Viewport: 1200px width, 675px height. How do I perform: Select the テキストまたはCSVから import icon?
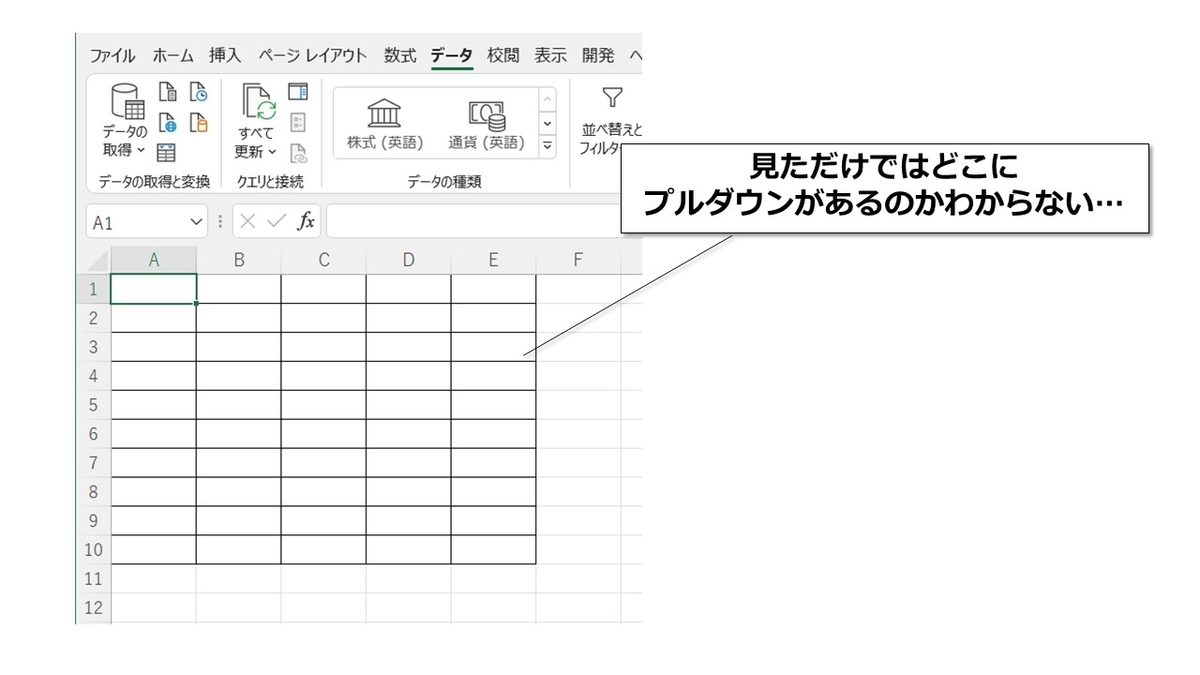[x=168, y=94]
